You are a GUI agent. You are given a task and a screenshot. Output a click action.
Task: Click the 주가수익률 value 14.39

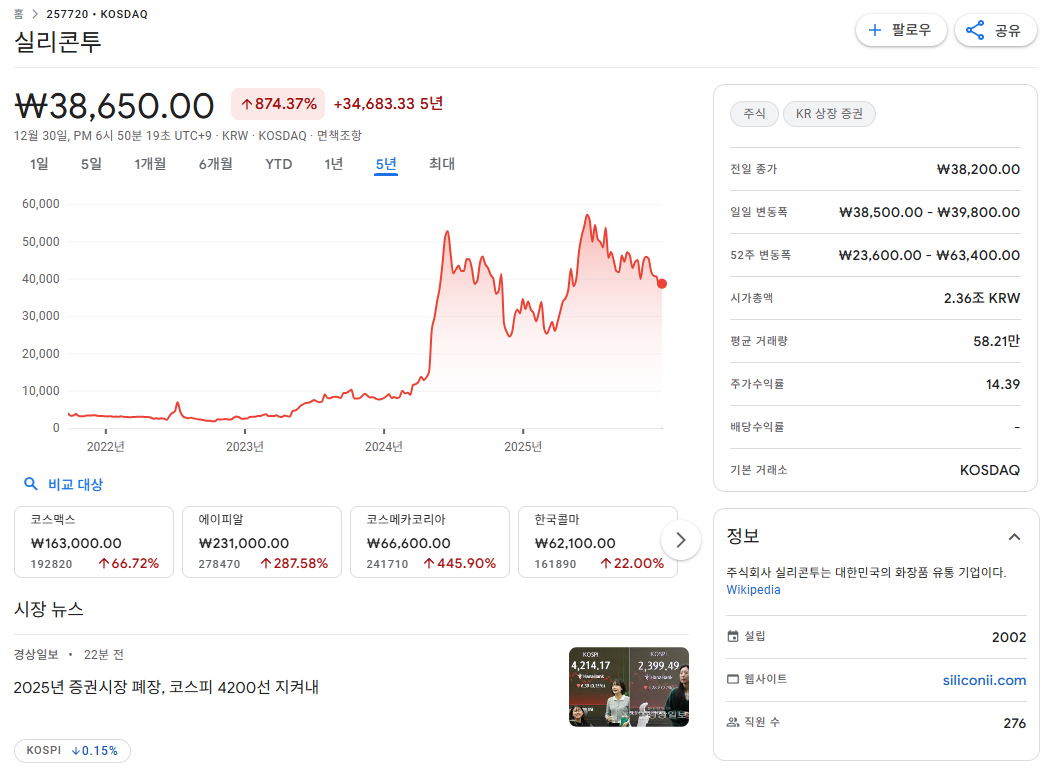(1002, 384)
